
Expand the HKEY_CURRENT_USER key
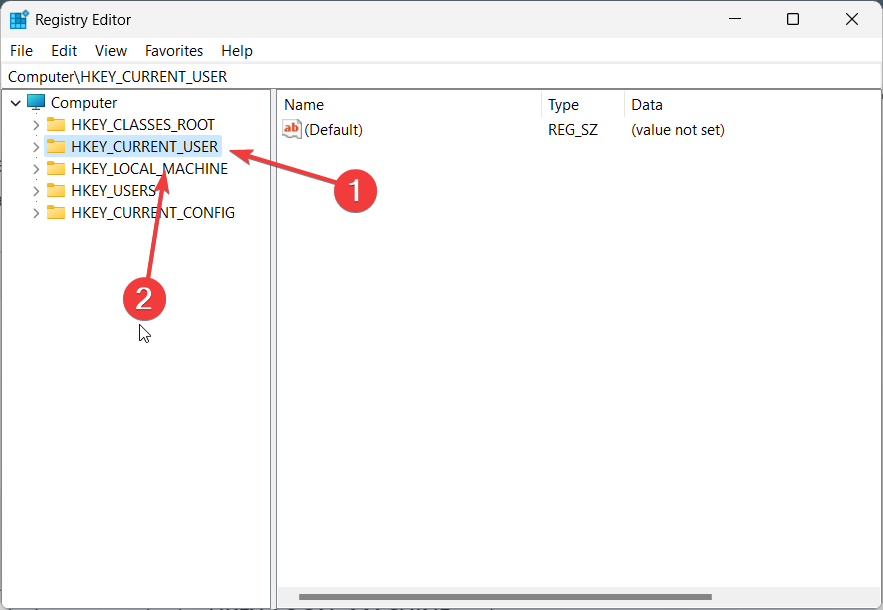click(36, 147)
